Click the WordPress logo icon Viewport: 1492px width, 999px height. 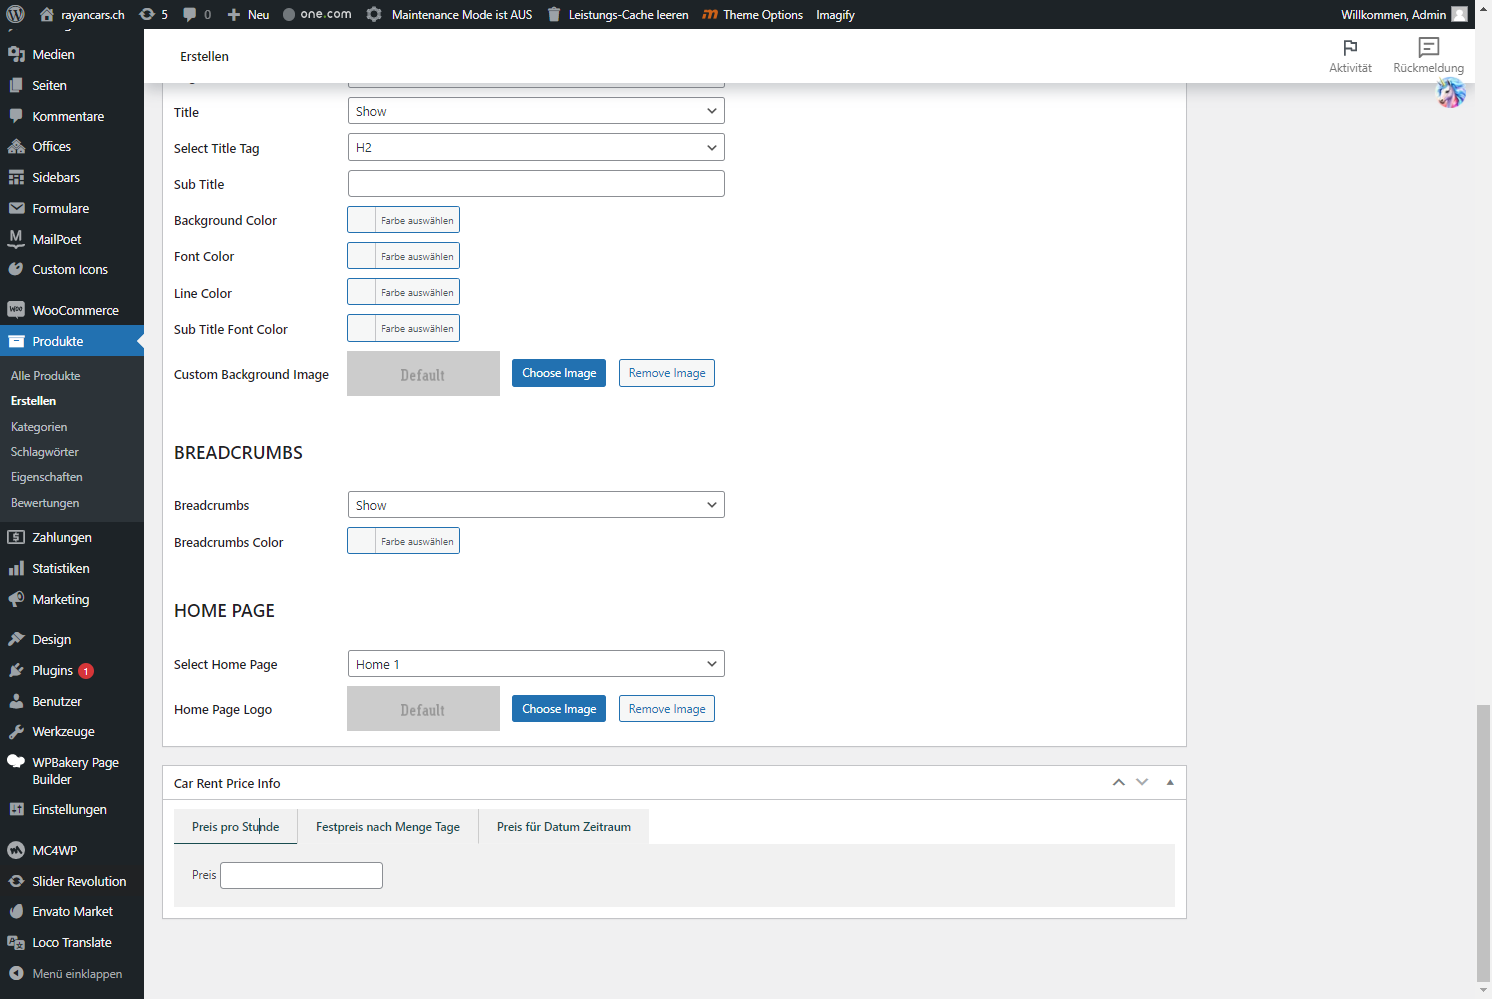tap(15, 14)
